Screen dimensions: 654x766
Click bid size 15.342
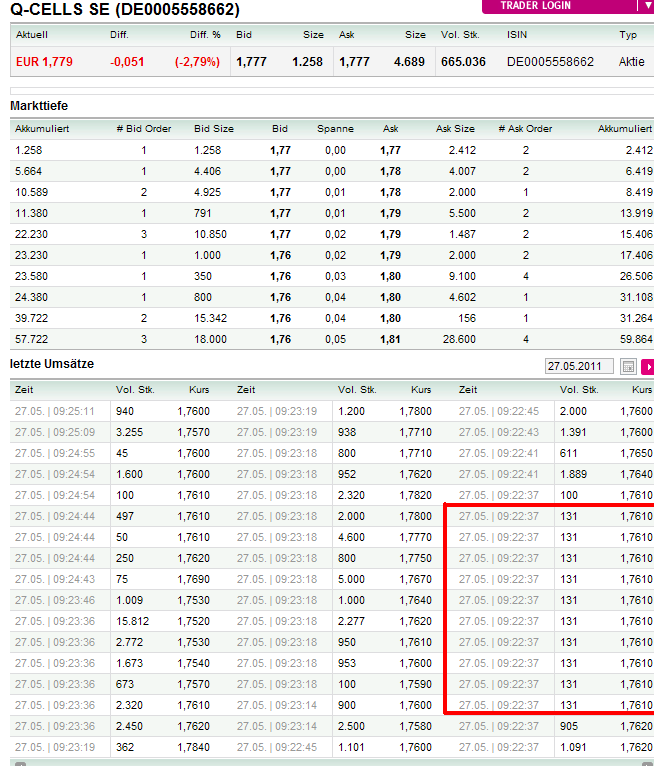pos(211,319)
